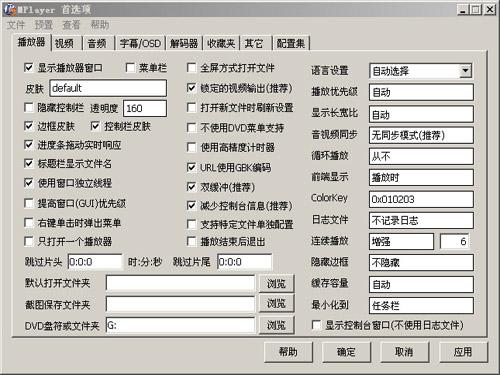The width and height of the screenshot is (500, 375).
Task: Uncheck 控制栏皮肤 checkbox
Action: click(x=95, y=126)
